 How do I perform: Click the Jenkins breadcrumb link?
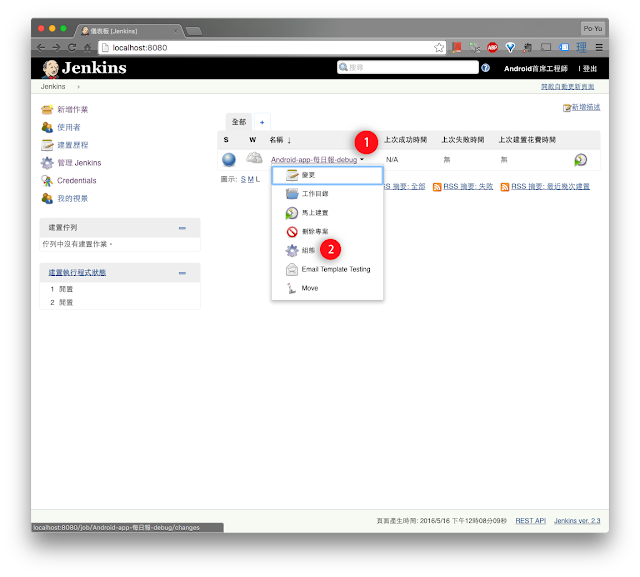click(x=53, y=87)
